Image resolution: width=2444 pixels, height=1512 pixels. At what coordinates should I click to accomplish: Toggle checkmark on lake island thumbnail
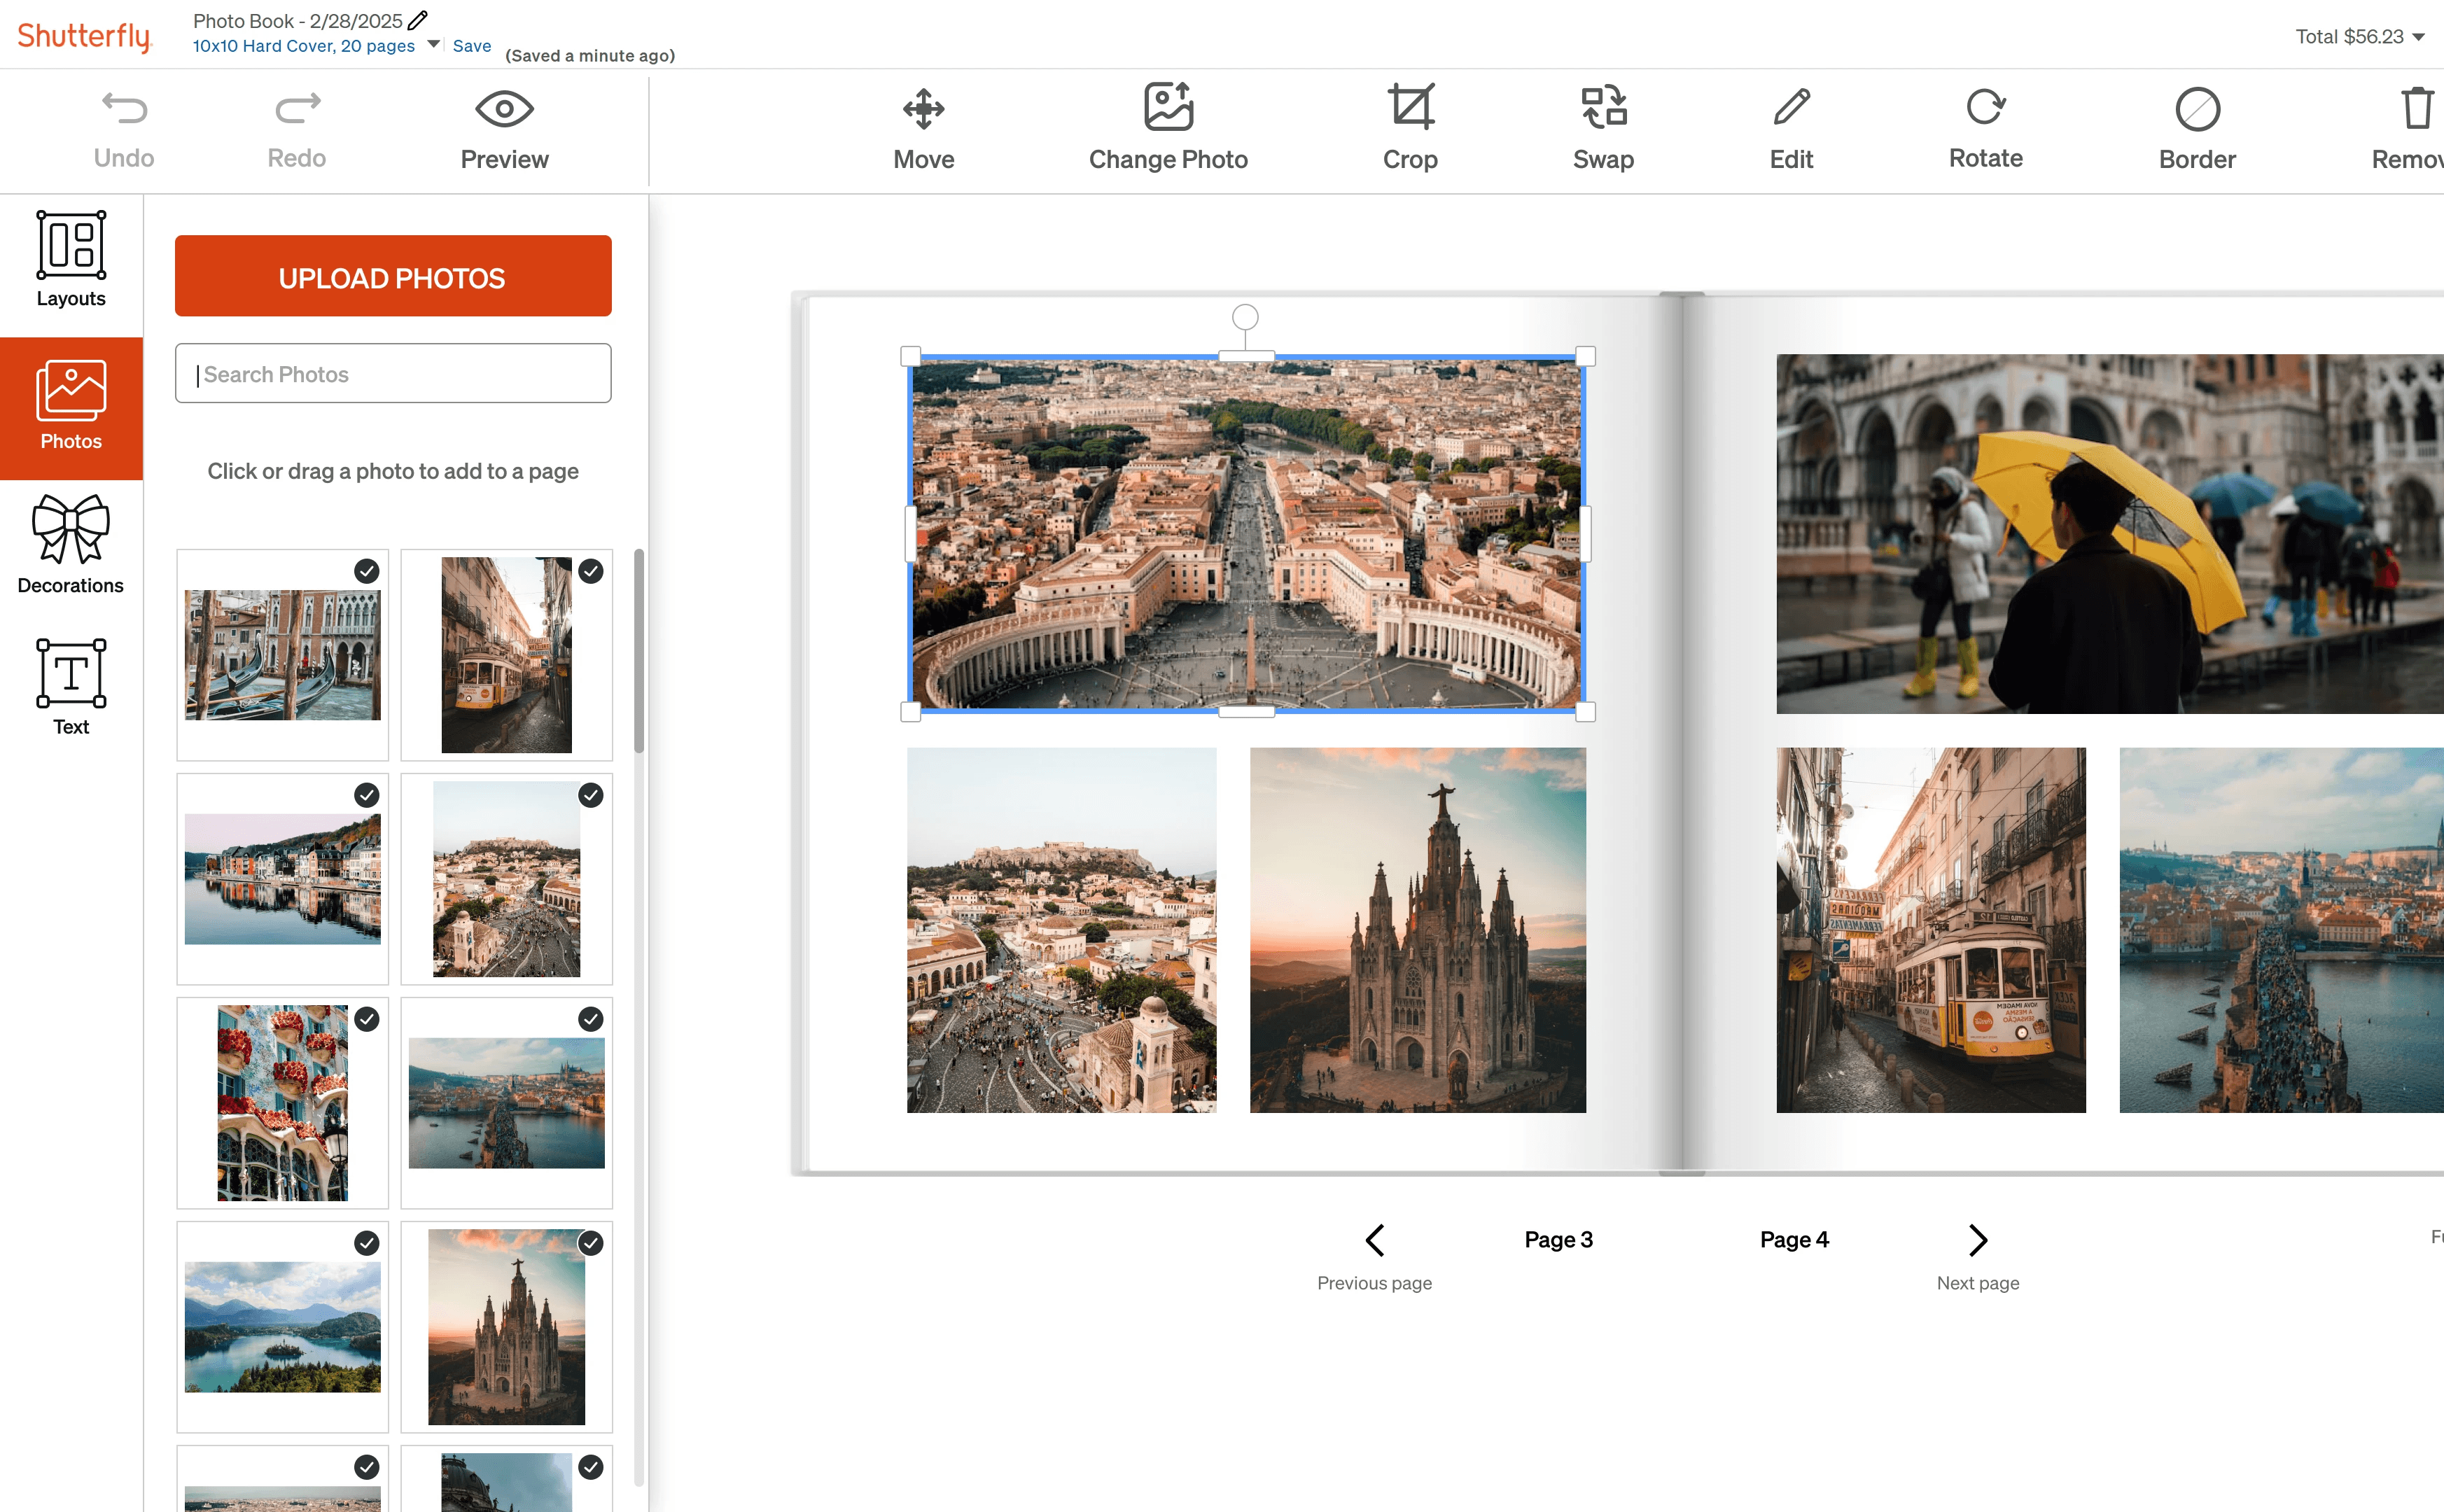coord(367,1243)
